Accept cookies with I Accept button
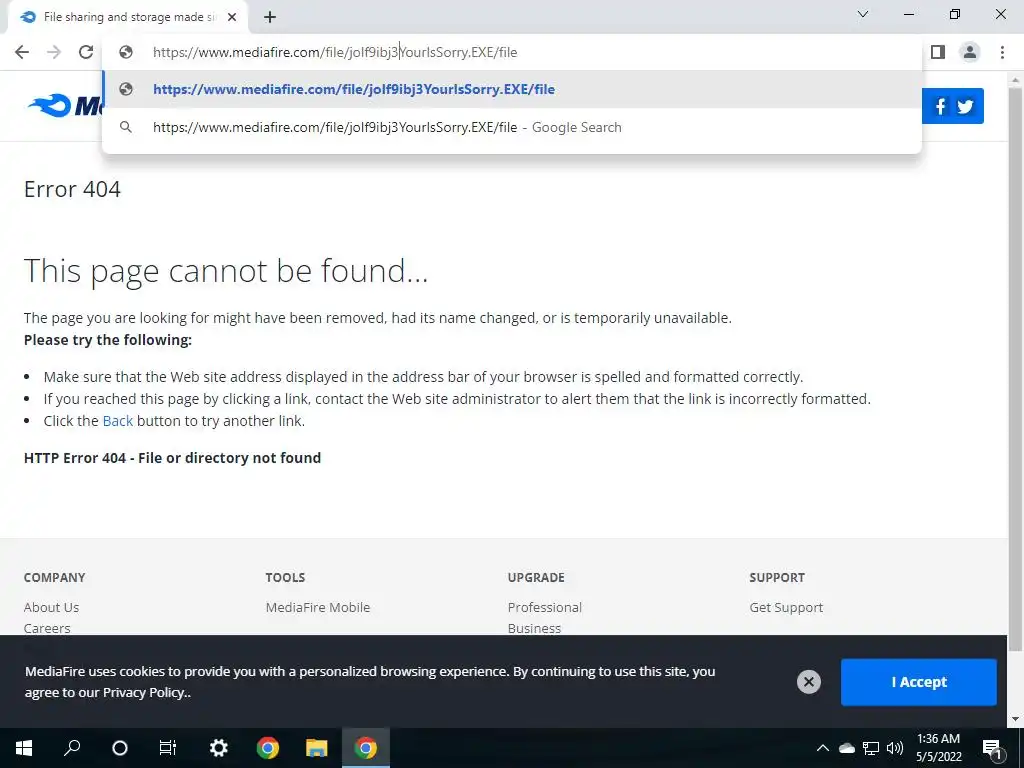This screenshot has width=1024, height=768. tap(919, 682)
